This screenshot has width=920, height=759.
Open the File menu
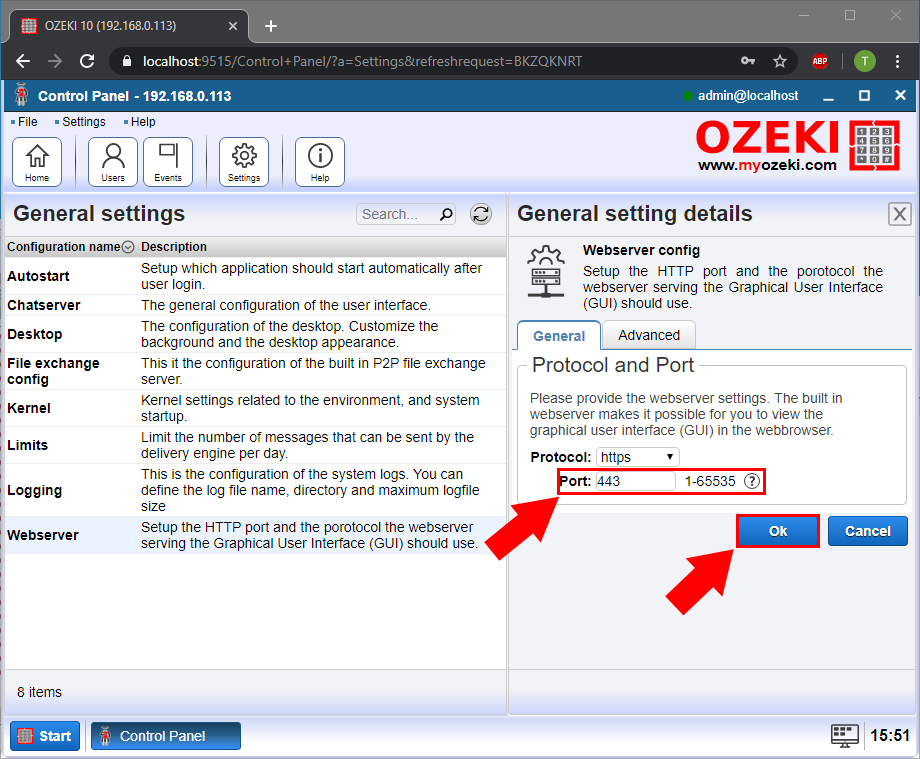click(x=27, y=122)
